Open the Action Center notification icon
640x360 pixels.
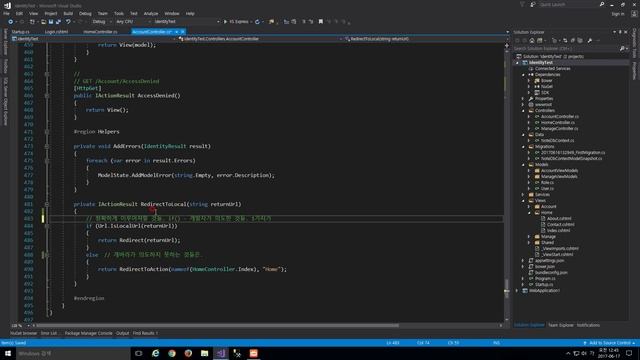click(x=629, y=353)
